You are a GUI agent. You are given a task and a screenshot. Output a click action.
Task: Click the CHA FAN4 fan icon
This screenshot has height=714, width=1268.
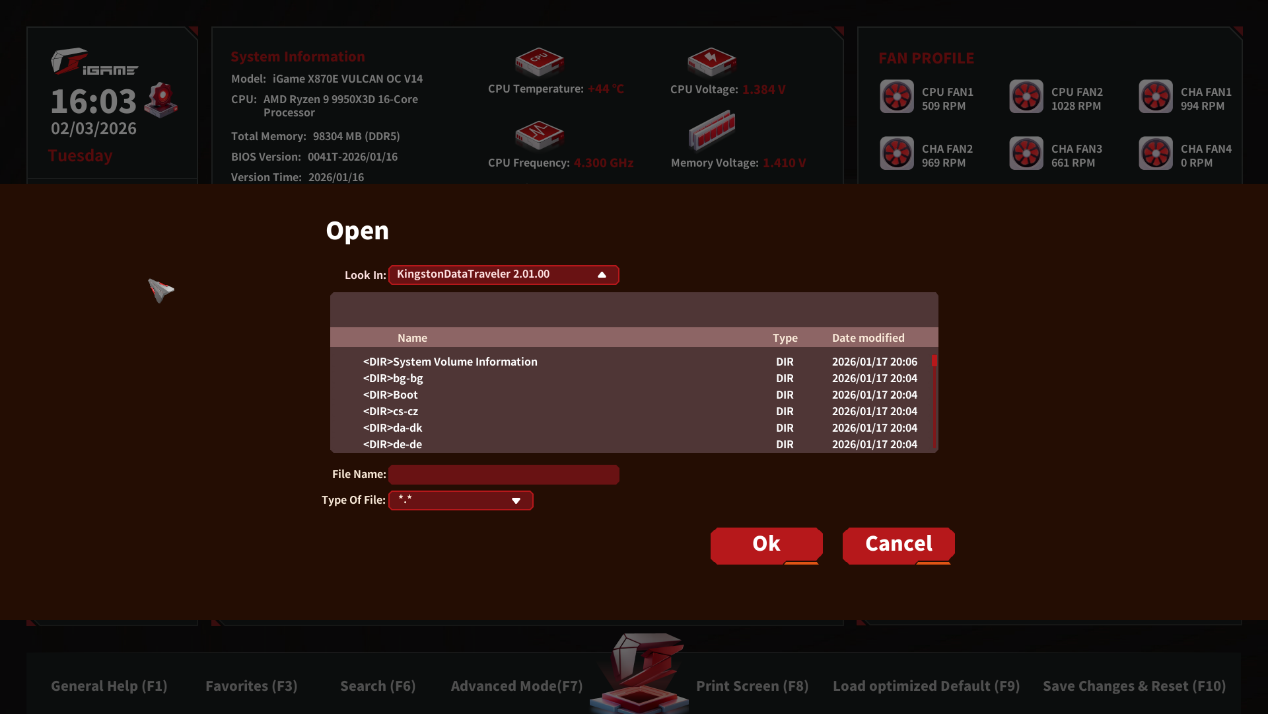coord(1156,154)
